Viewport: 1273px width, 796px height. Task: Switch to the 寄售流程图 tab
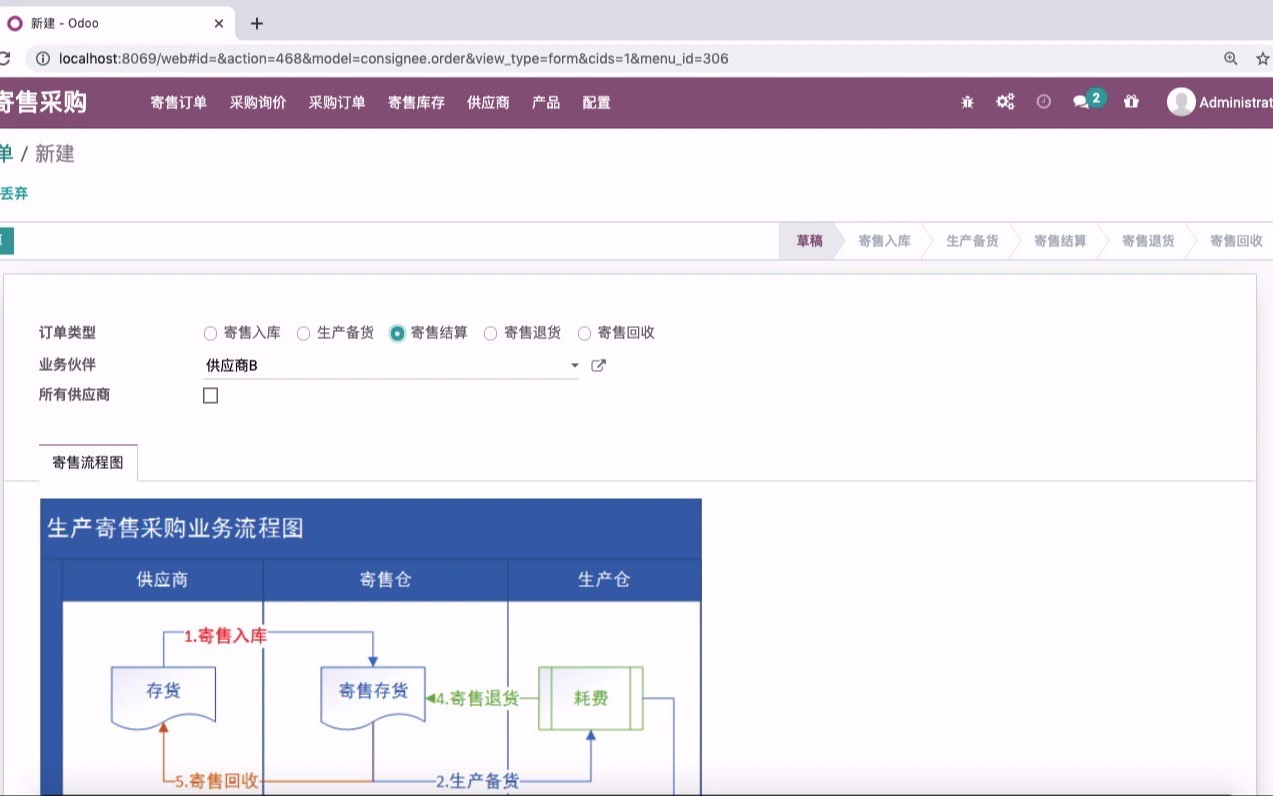click(87, 461)
